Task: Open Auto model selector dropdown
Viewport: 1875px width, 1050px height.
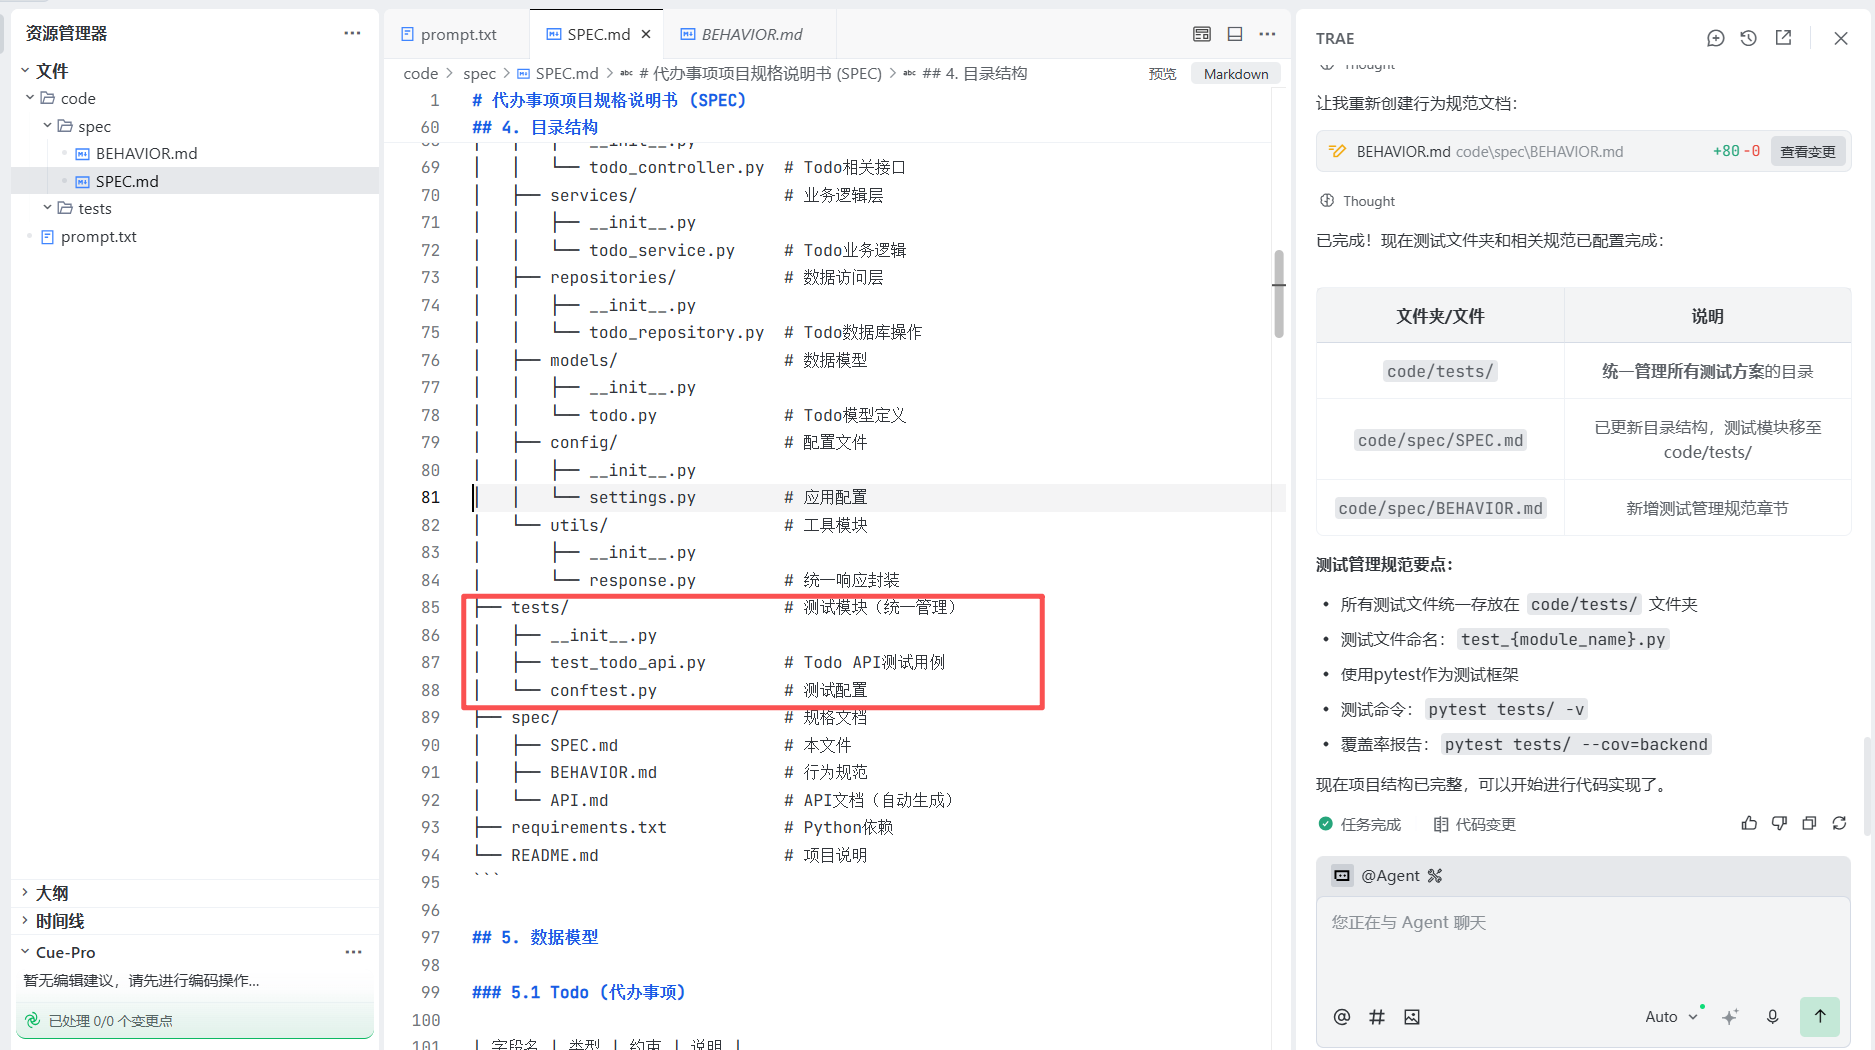Action: click(1671, 1017)
